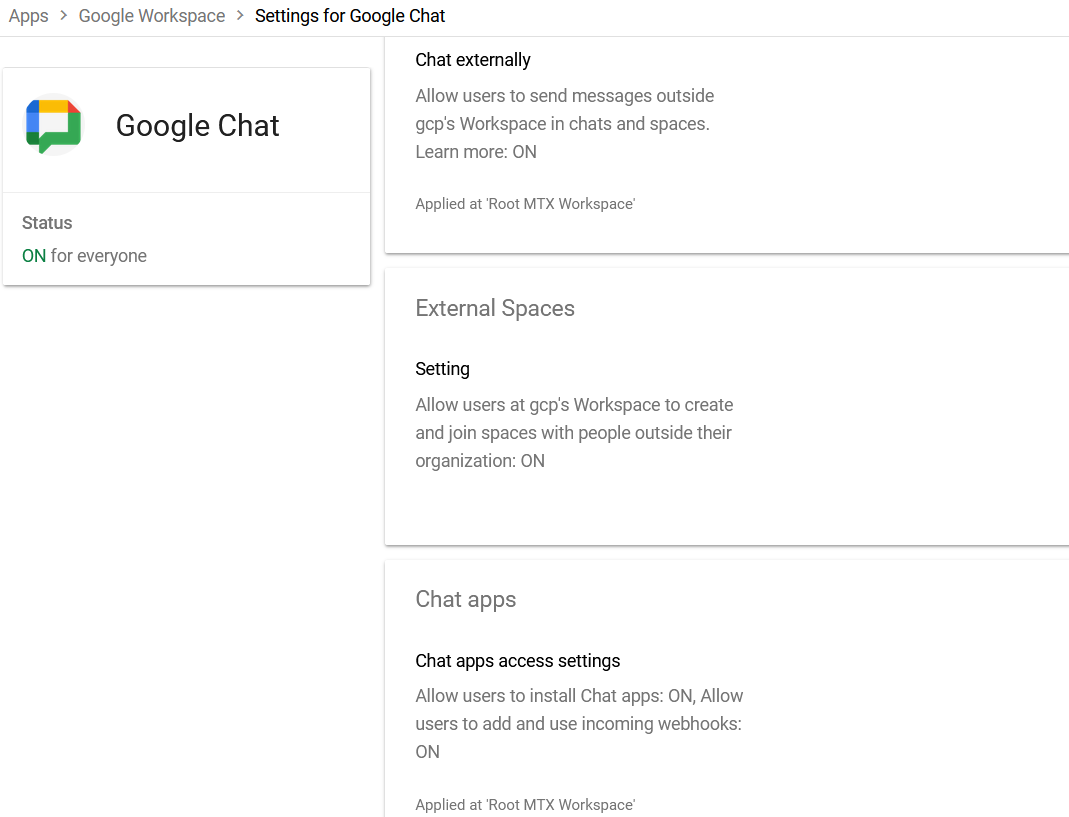Viewport: 1069px width, 817px height.
Task: Open the 'Setting' row in External Spaces
Action: click(x=442, y=369)
